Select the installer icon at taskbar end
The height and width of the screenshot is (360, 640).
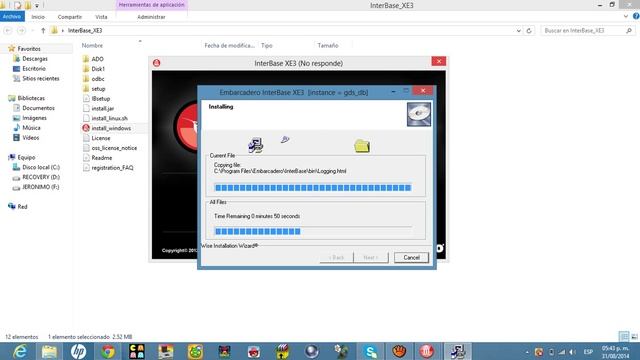tap(458, 351)
